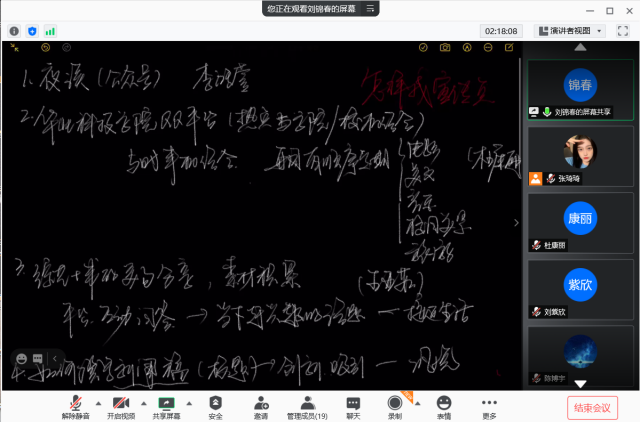Select 刘紫欣's participant tile
Screen dimensions: 640x422
(x=580, y=289)
